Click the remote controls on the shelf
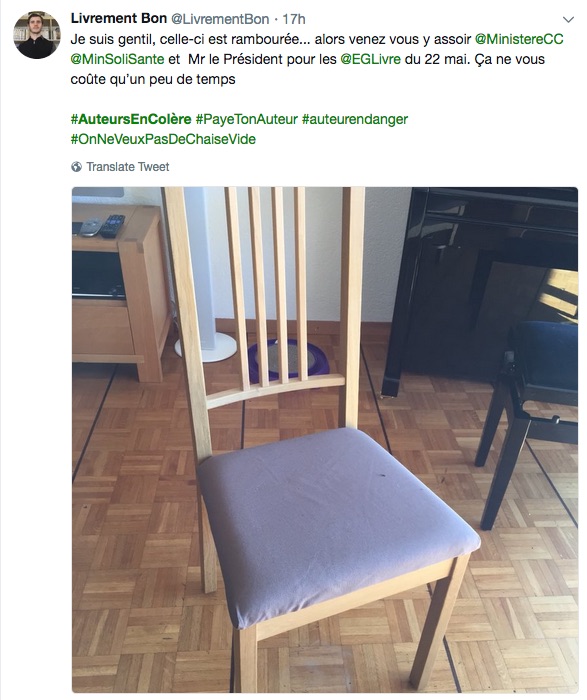 (104, 226)
